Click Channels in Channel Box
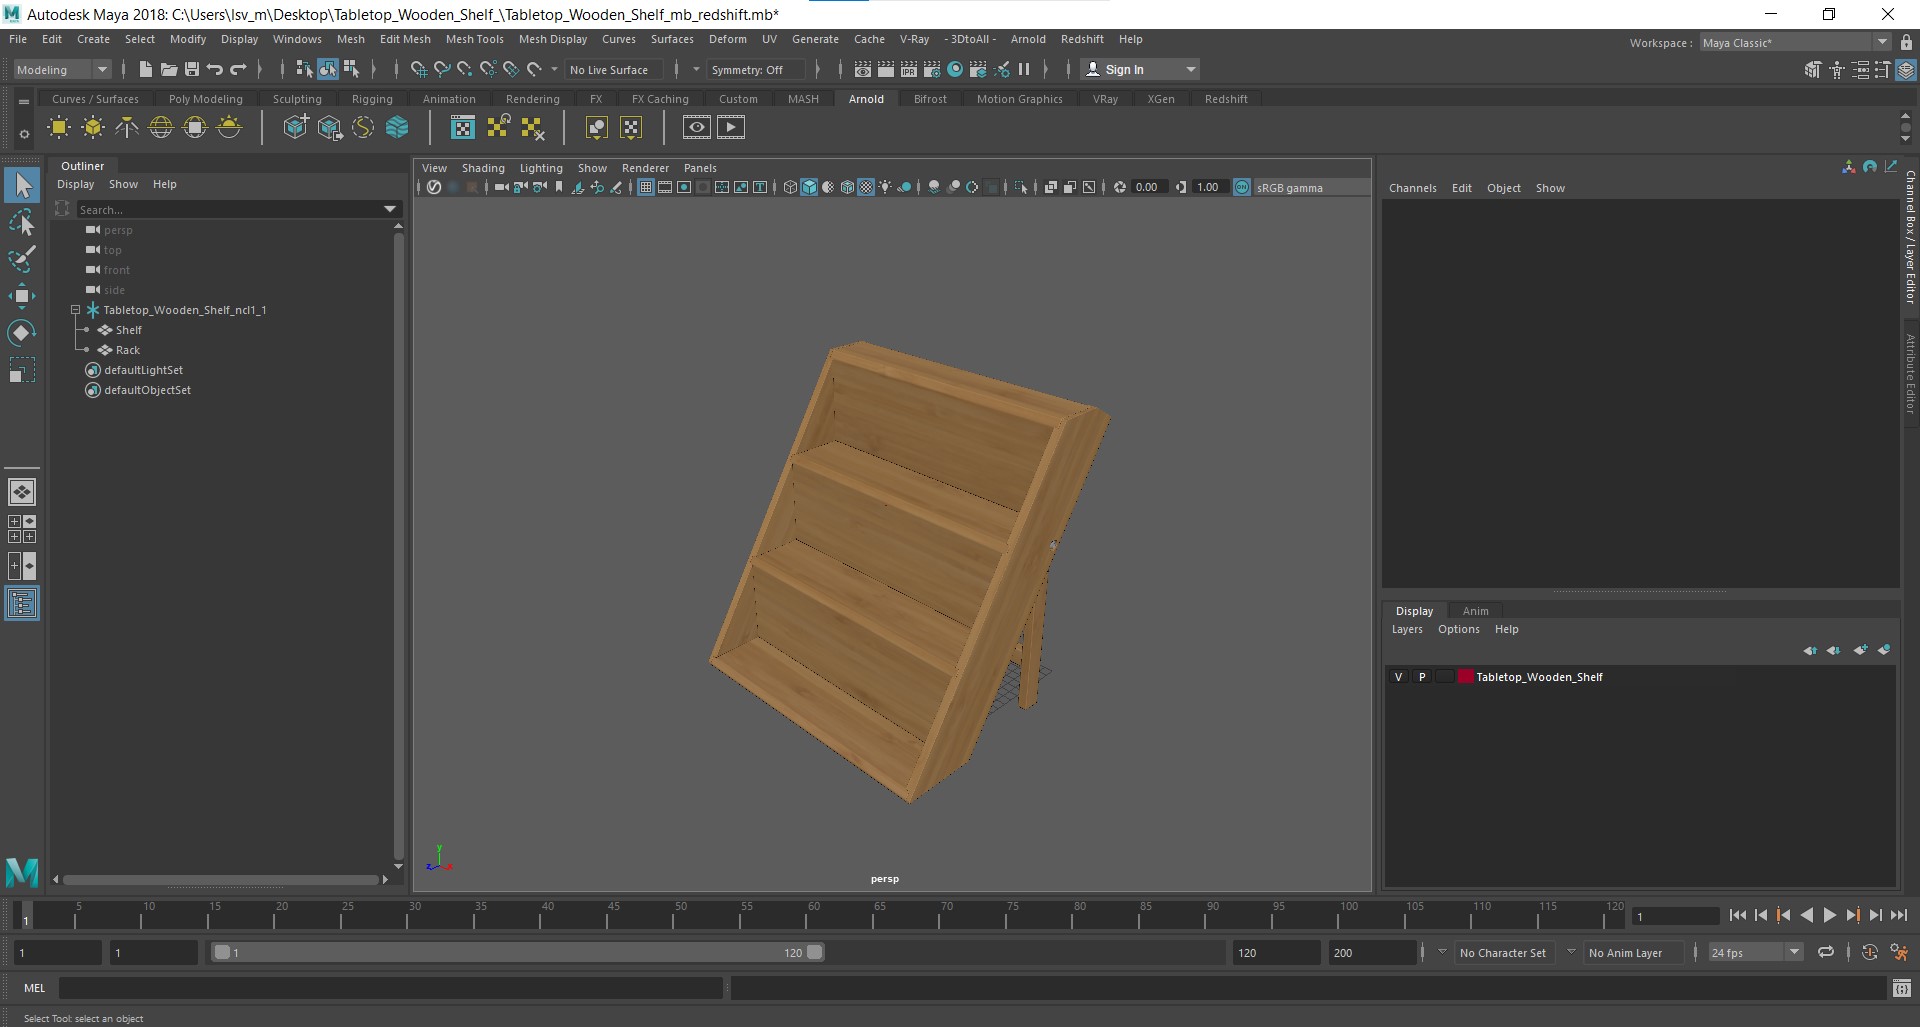1920x1027 pixels. pos(1412,188)
